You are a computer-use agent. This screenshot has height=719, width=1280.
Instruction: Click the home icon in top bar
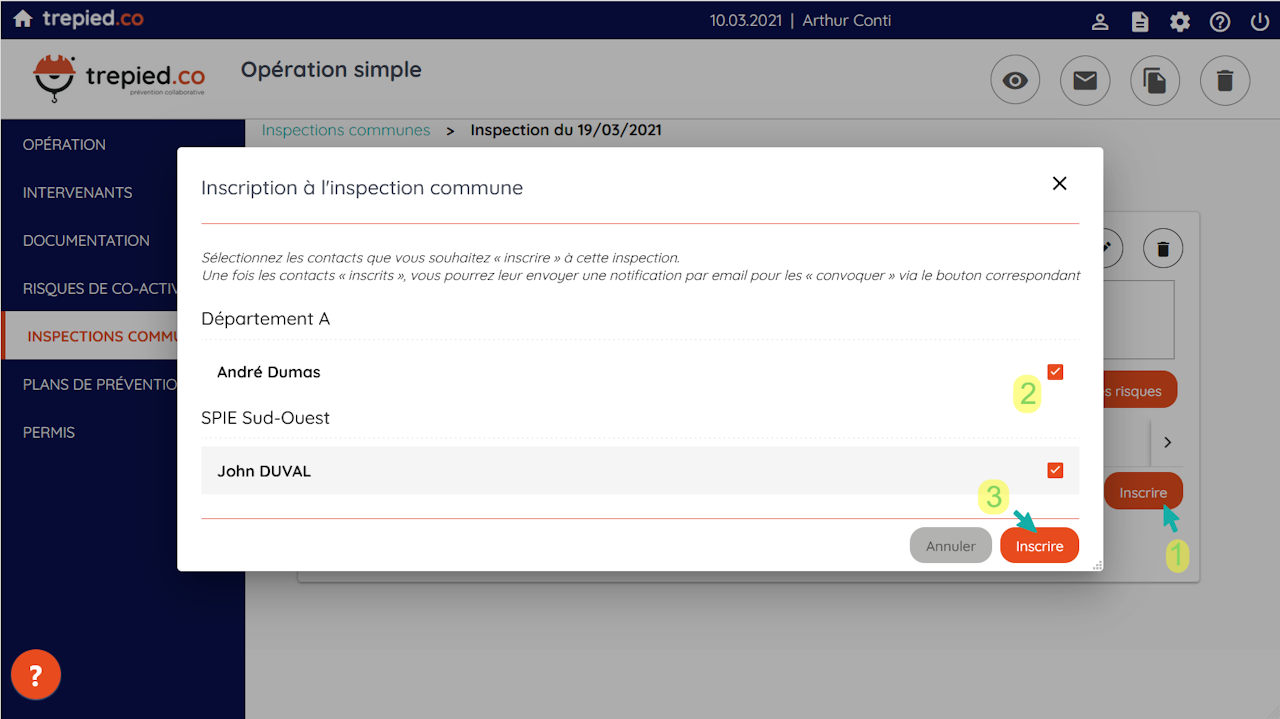pos(23,20)
